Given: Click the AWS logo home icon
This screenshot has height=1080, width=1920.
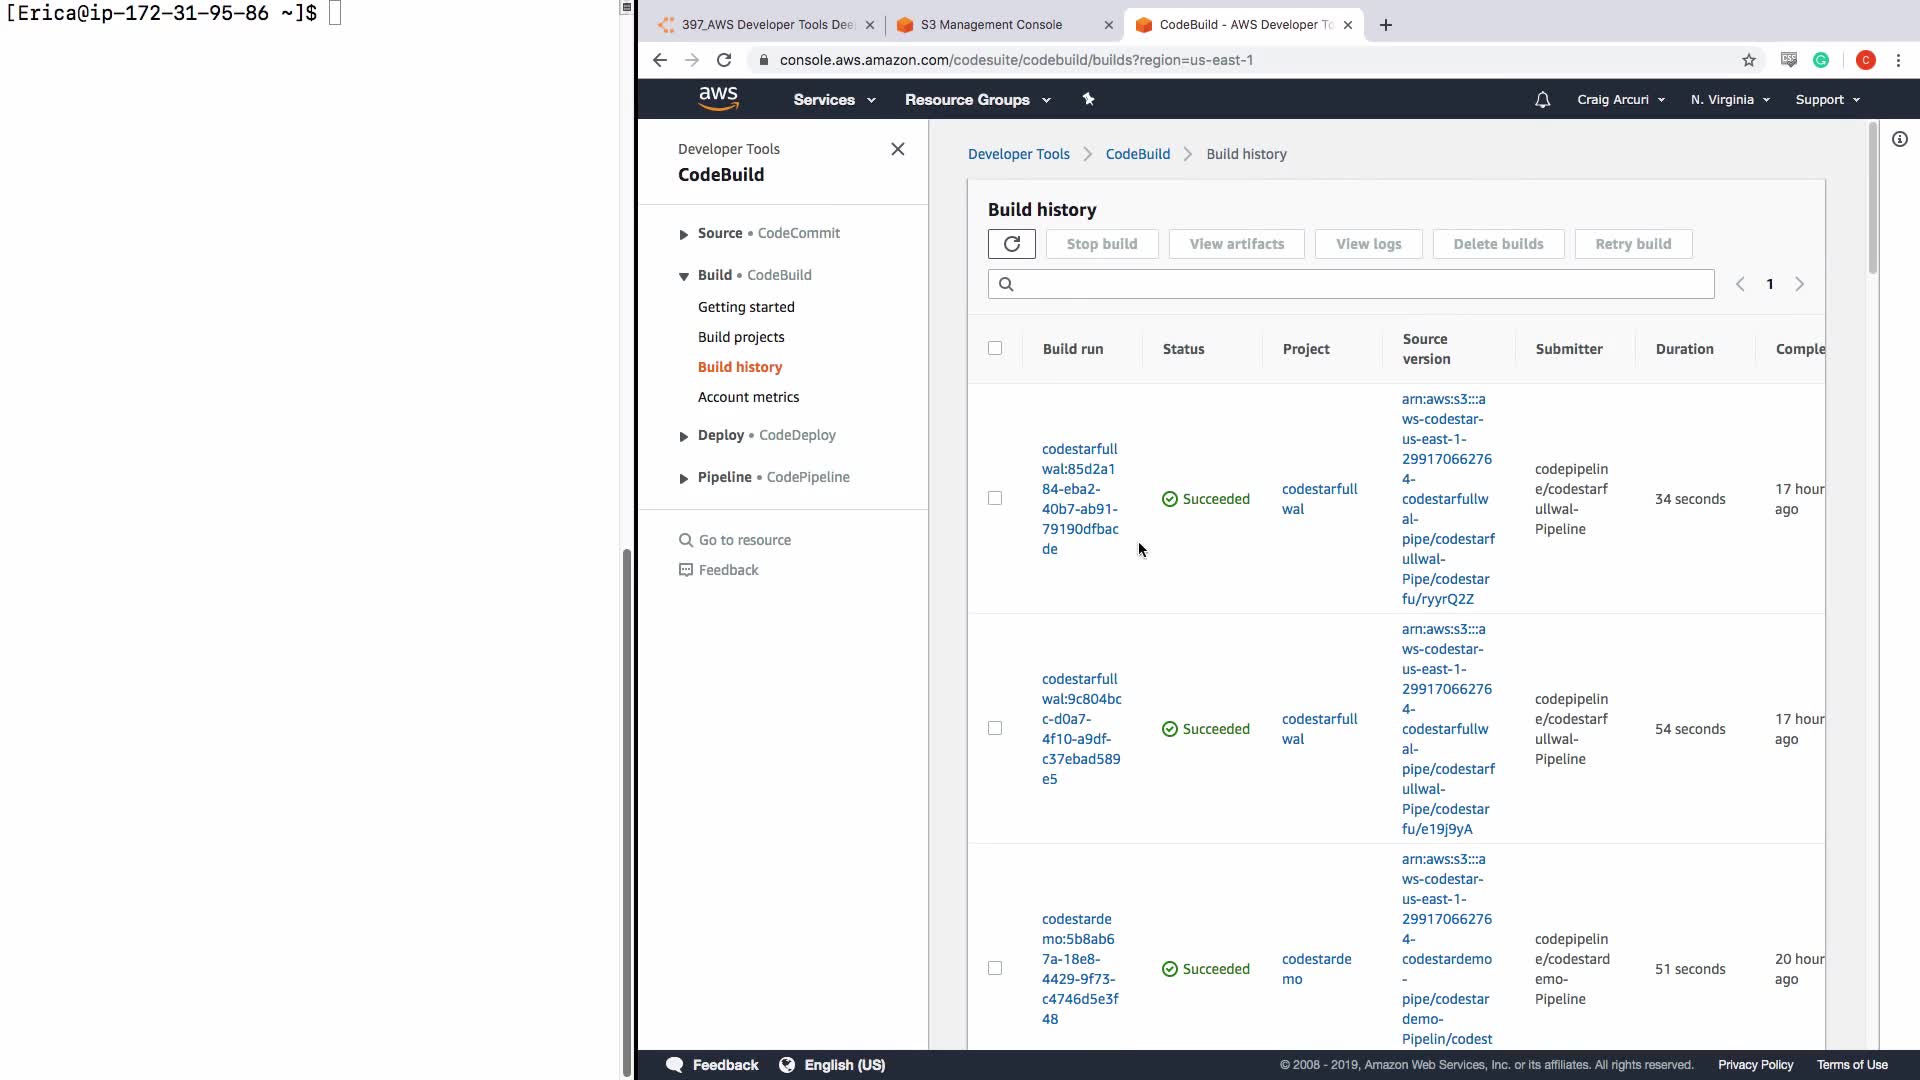Looking at the screenshot, I should pos(718,99).
